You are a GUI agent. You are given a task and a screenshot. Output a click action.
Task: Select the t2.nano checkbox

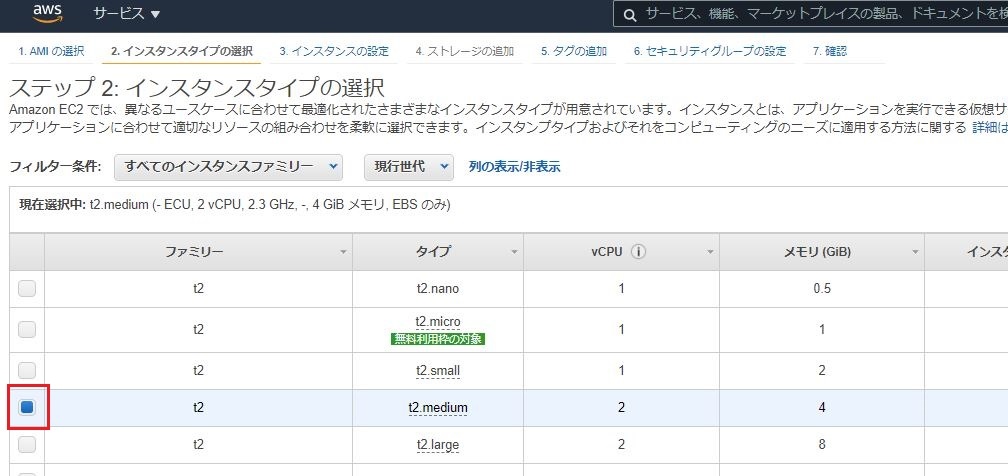(27, 288)
